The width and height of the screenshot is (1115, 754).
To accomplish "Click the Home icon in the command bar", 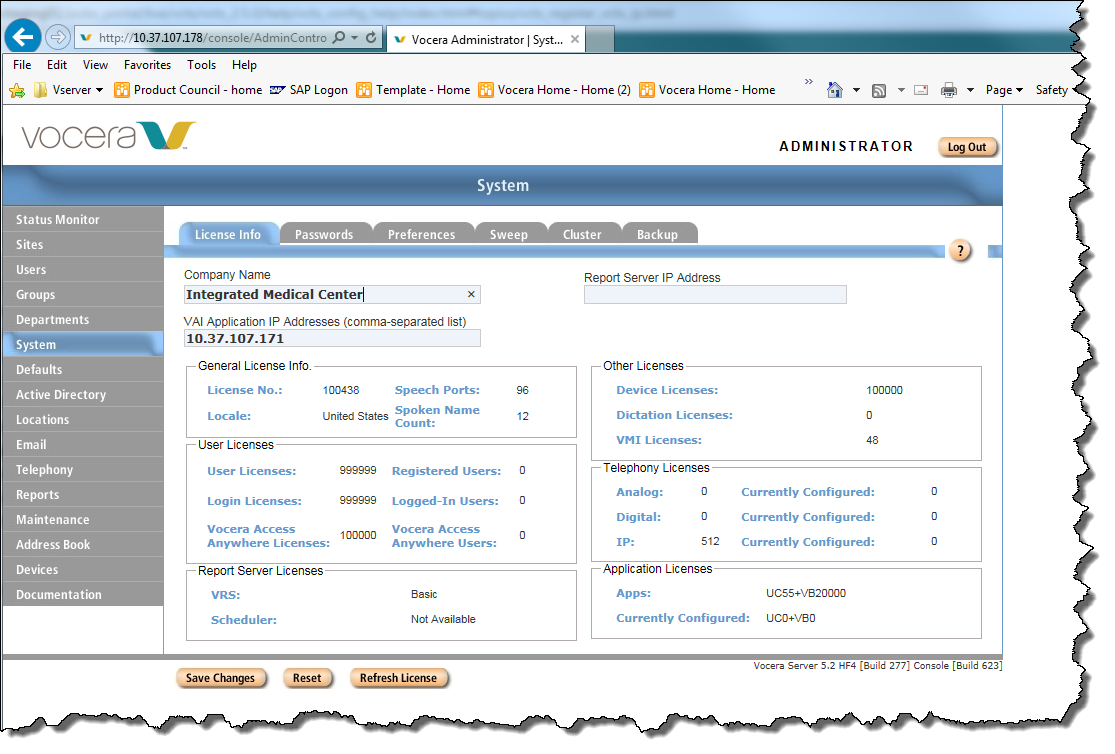I will click(x=834, y=90).
